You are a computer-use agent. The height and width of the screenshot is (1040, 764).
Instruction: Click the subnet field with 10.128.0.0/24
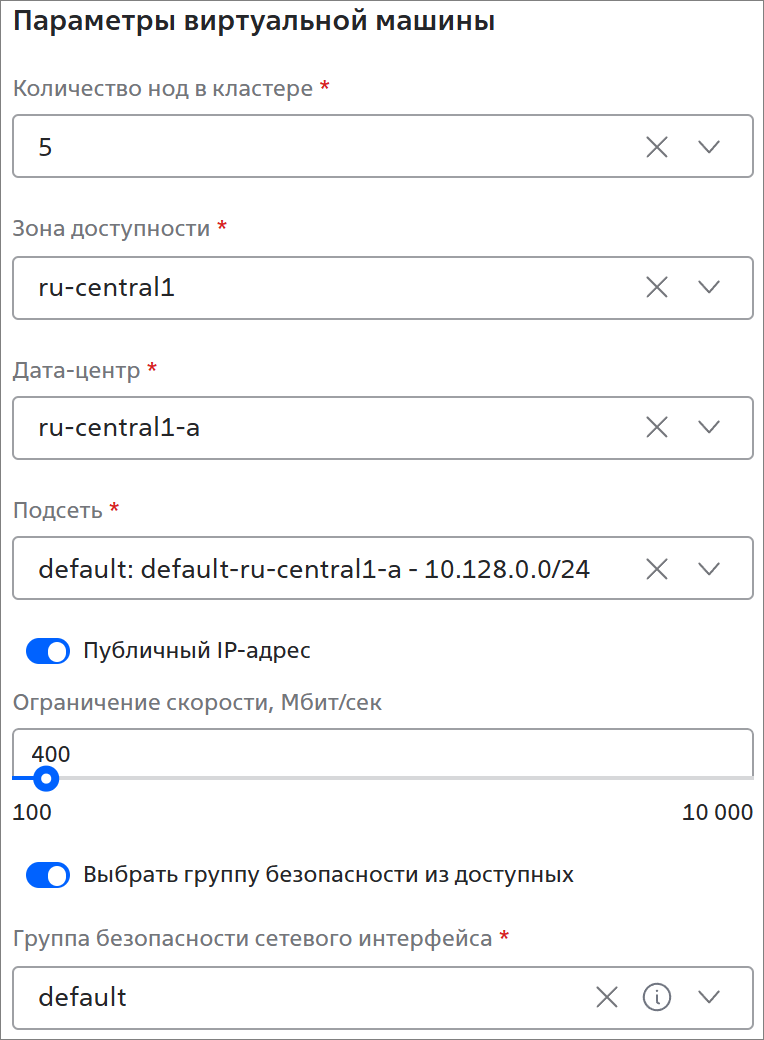click(x=383, y=568)
